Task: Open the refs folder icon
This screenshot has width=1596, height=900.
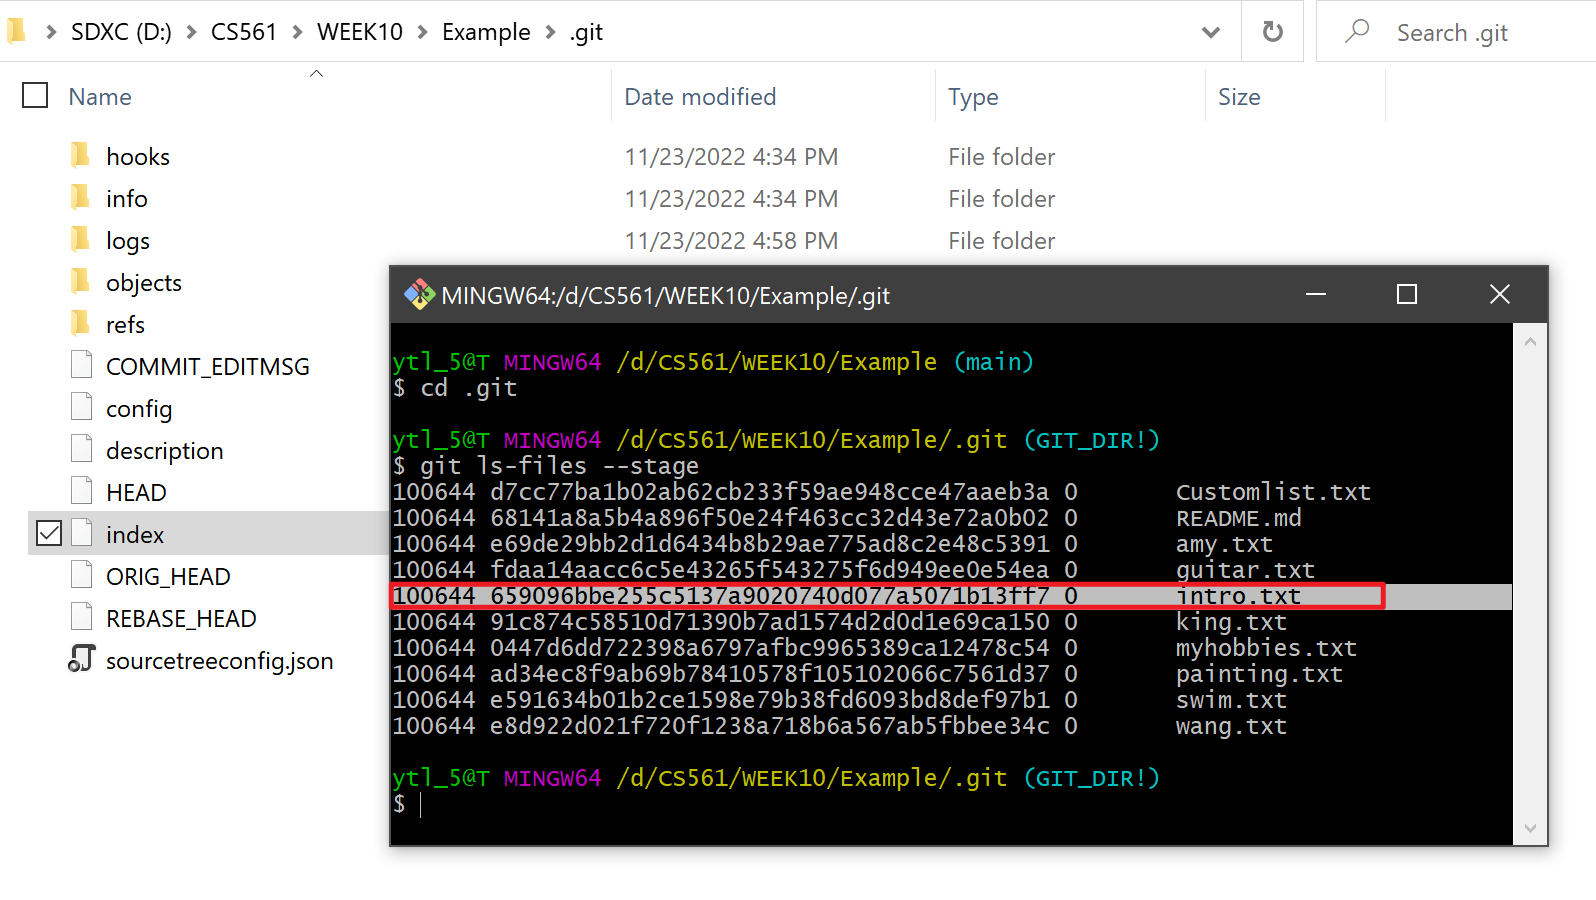Action: (81, 324)
